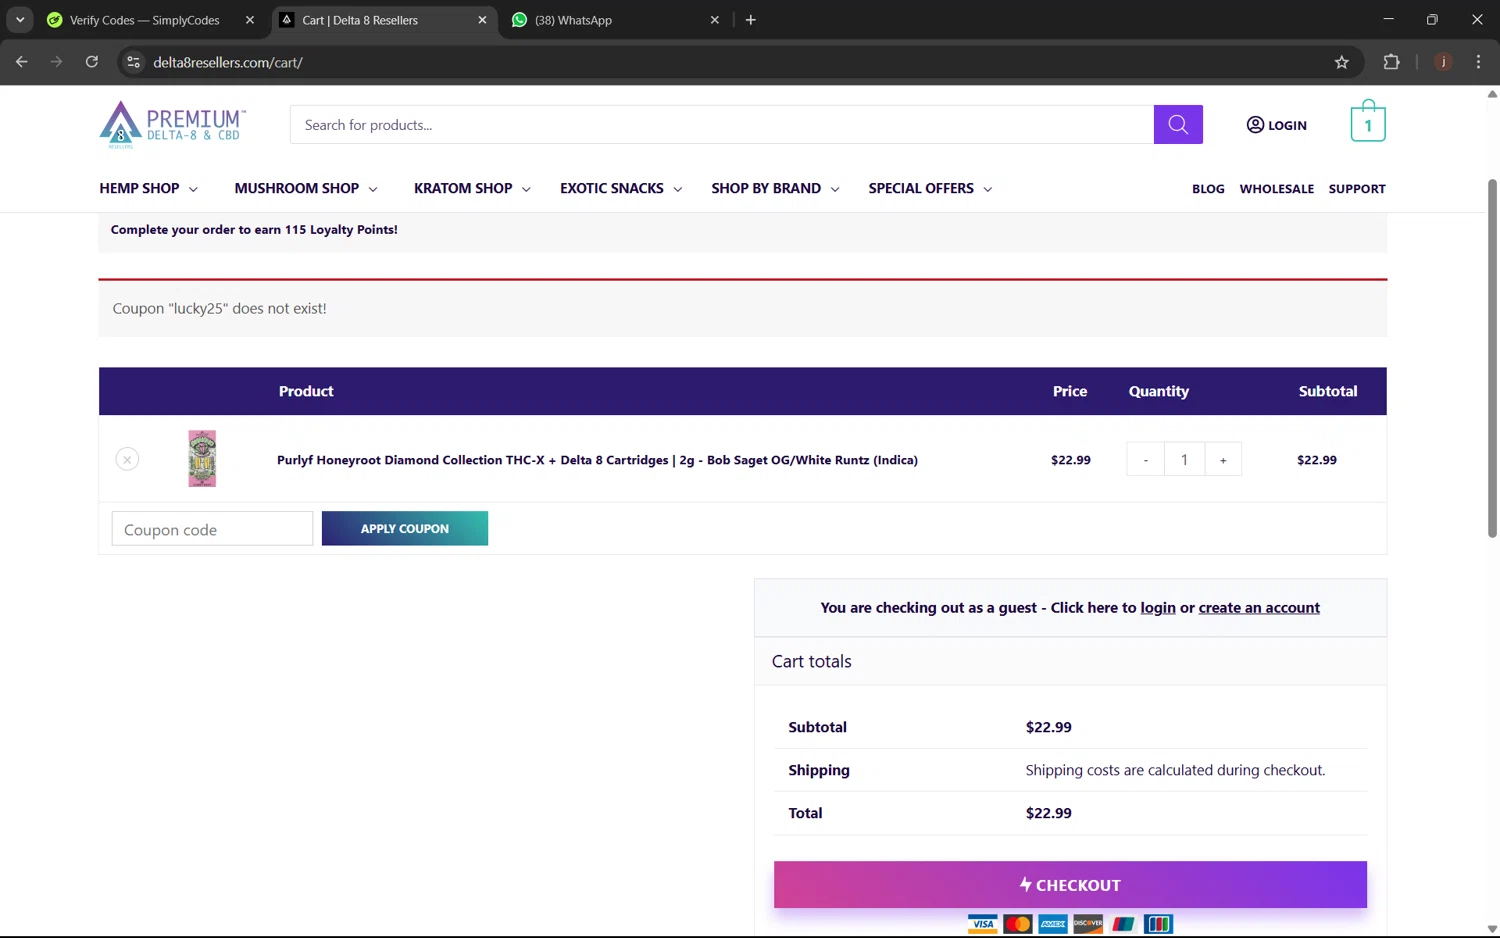Close the Cart Delta 8 Resellers tab
The height and width of the screenshot is (938, 1500).
coord(482,20)
